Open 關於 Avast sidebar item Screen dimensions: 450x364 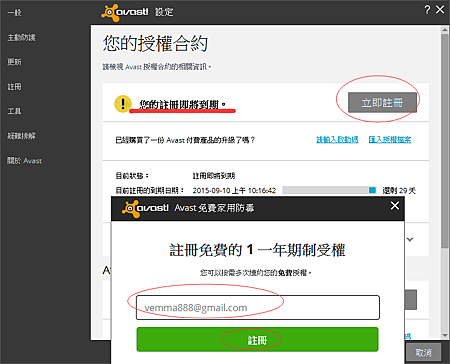pyautogui.click(x=24, y=161)
